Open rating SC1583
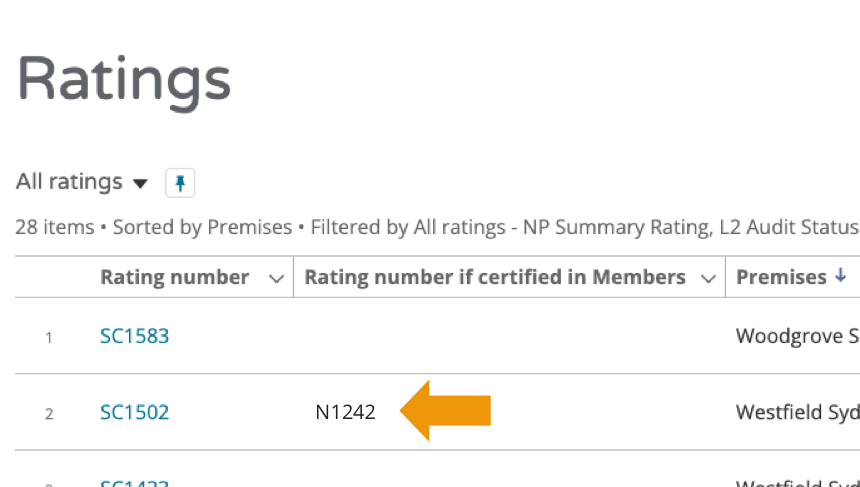The width and height of the screenshot is (860, 487). coord(134,336)
